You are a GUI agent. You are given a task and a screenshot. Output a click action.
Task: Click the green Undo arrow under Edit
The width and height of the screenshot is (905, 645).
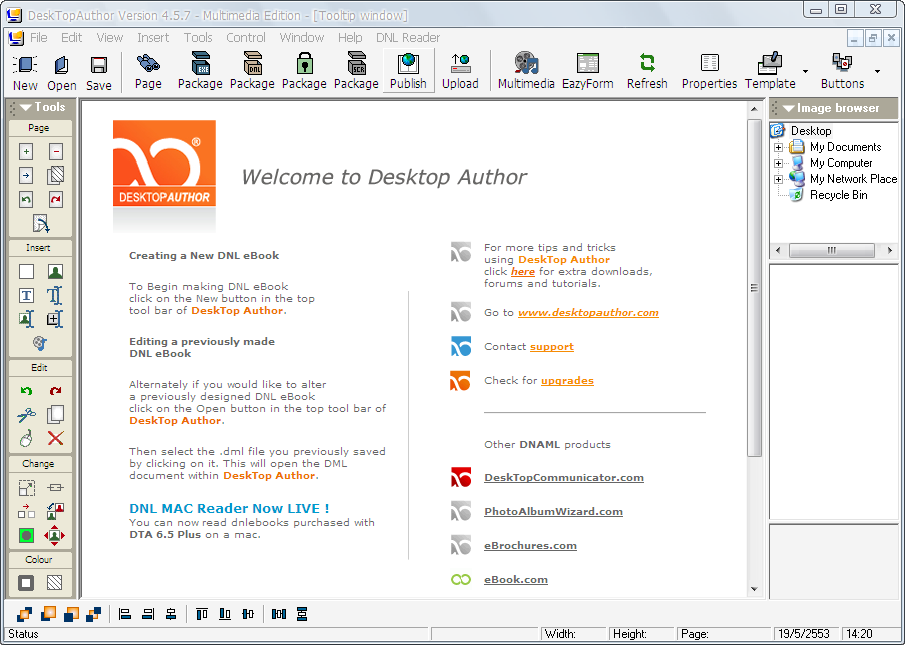[x=26, y=391]
